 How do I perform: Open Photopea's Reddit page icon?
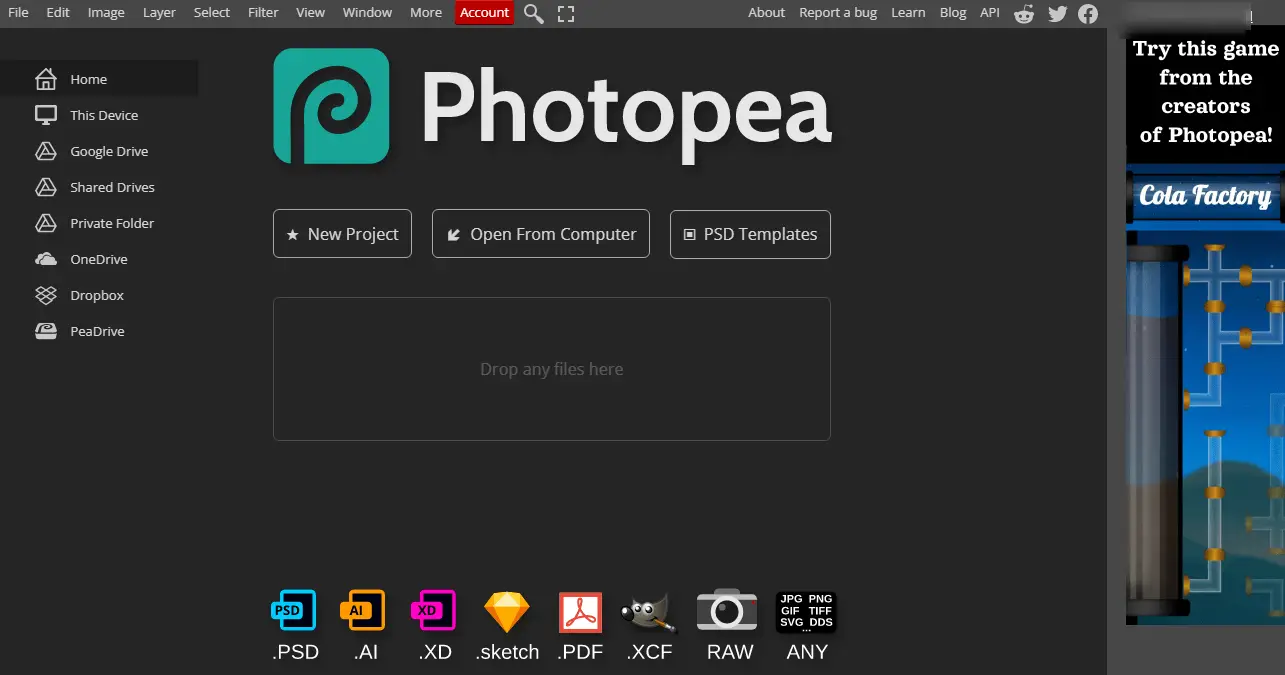click(1024, 13)
